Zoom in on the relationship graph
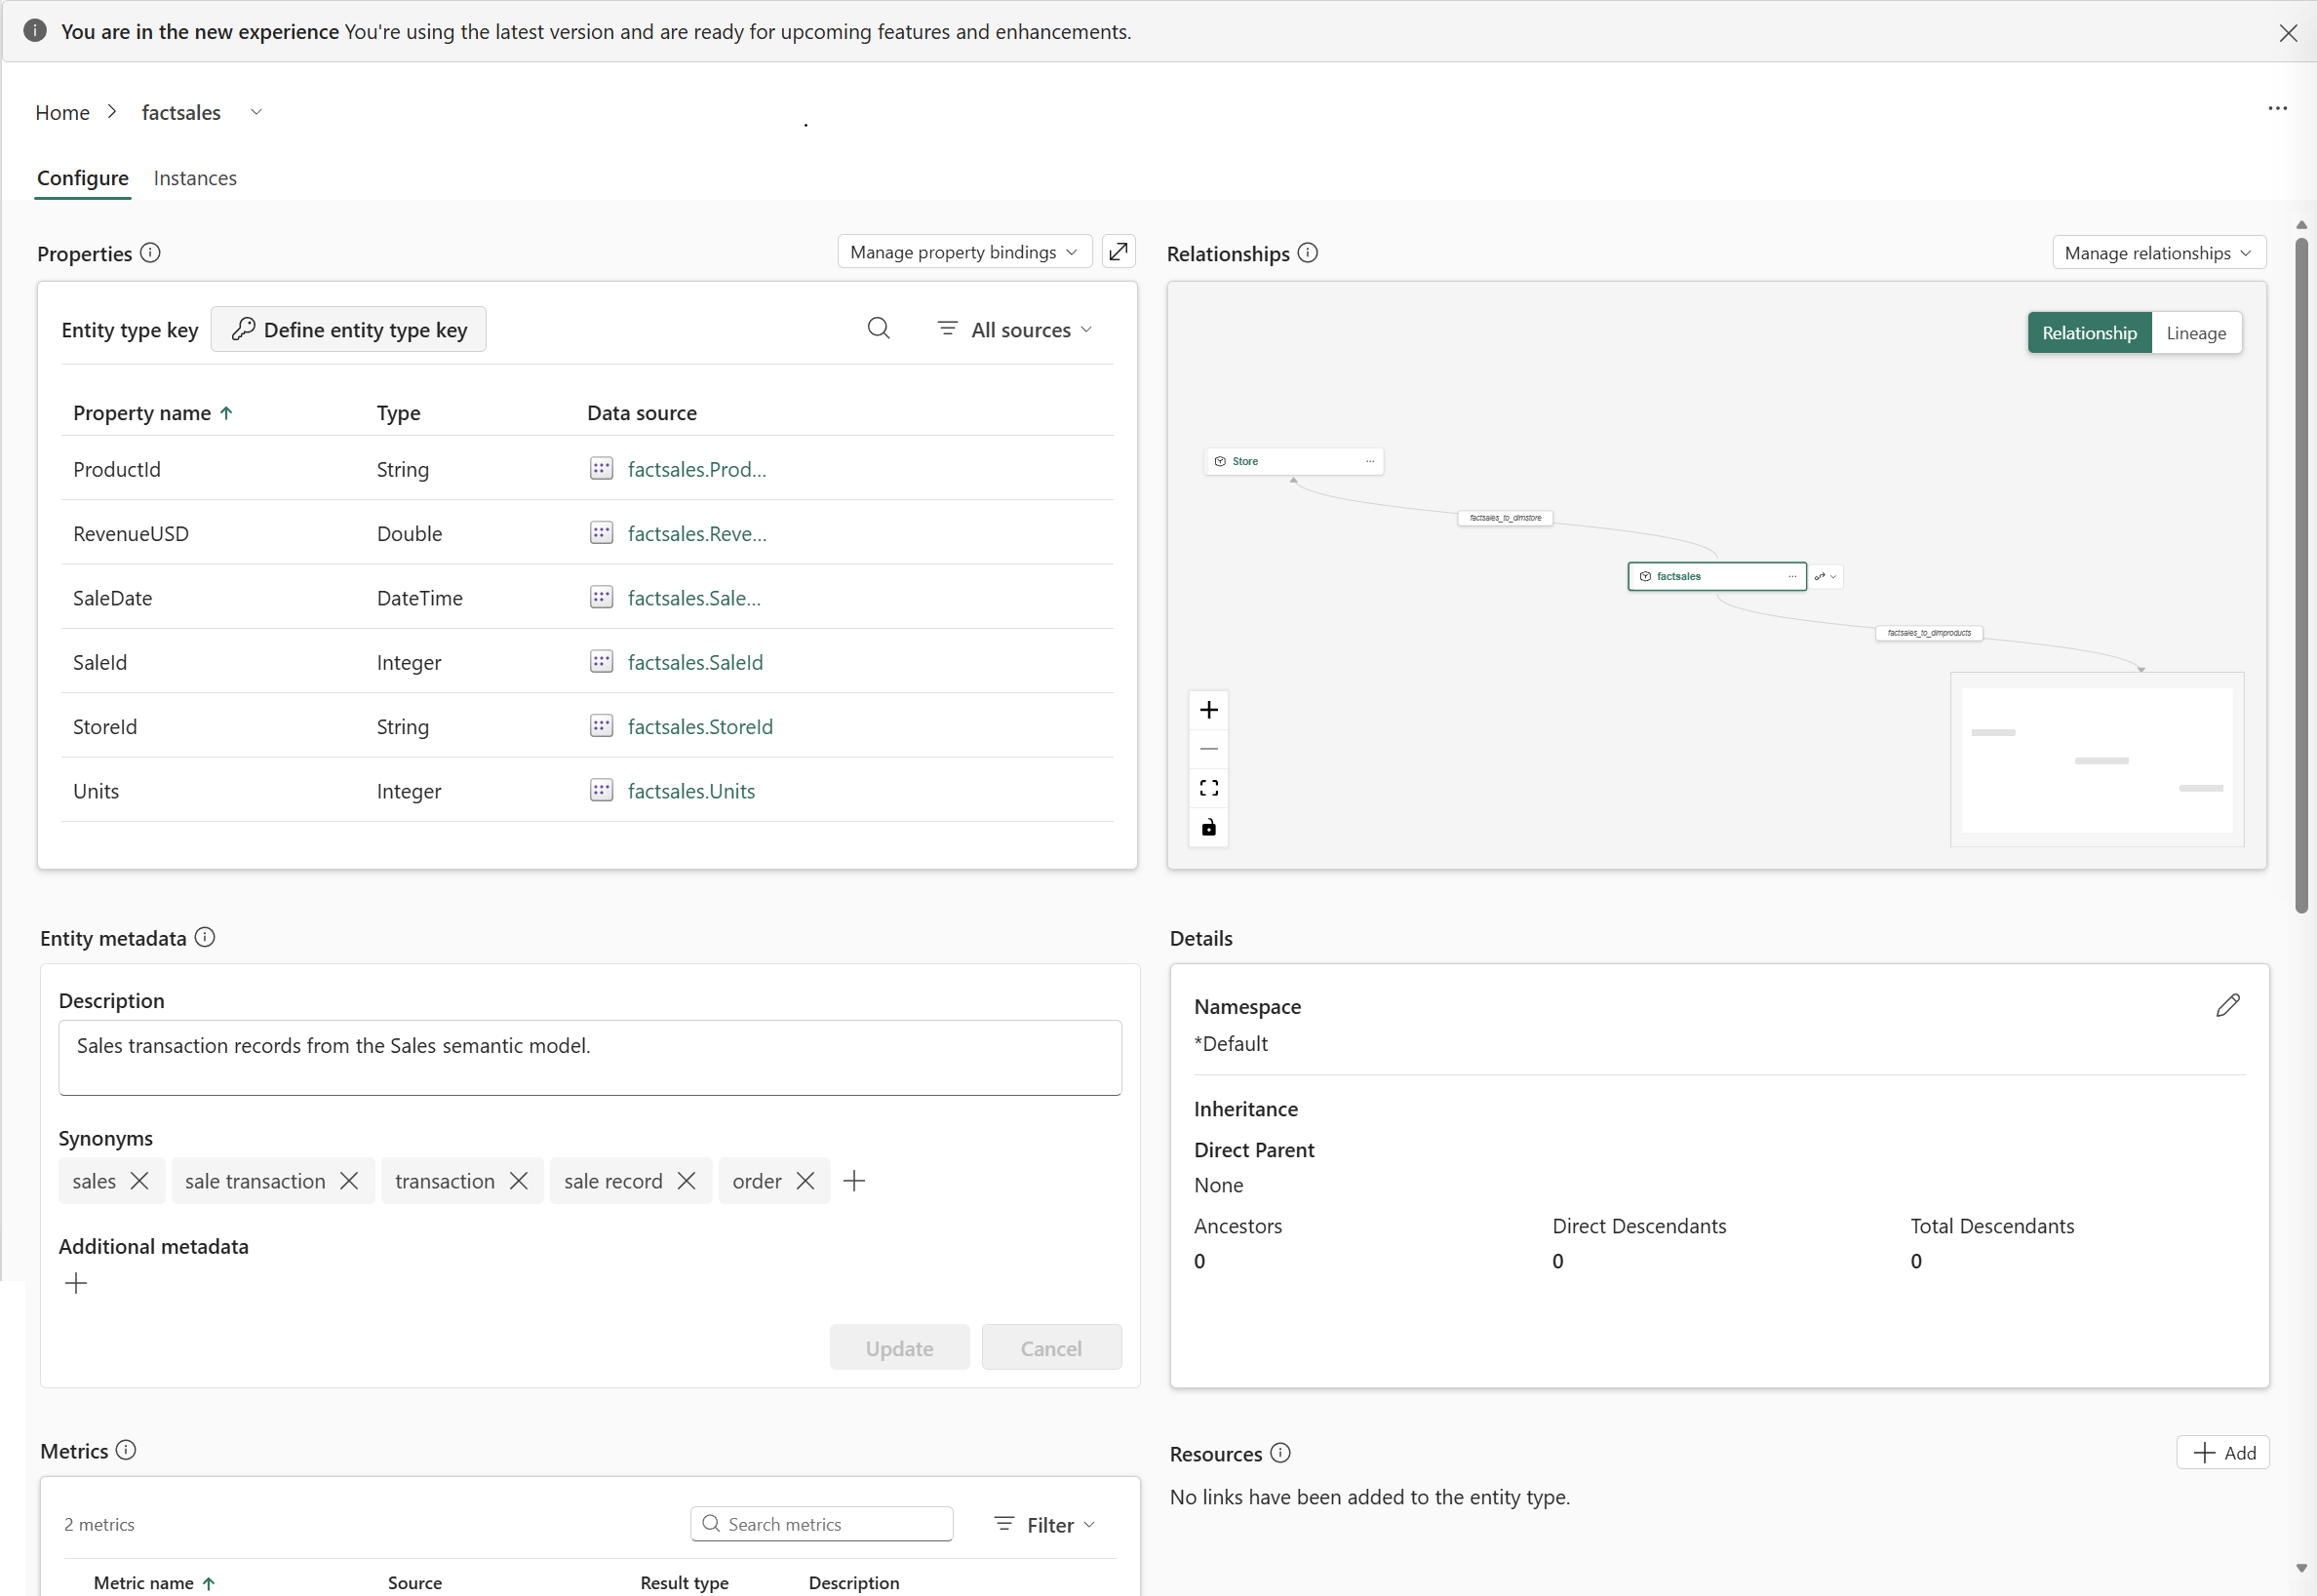Image resolution: width=2317 pixels, height=1596 pixels. (x=1208, y=710)
